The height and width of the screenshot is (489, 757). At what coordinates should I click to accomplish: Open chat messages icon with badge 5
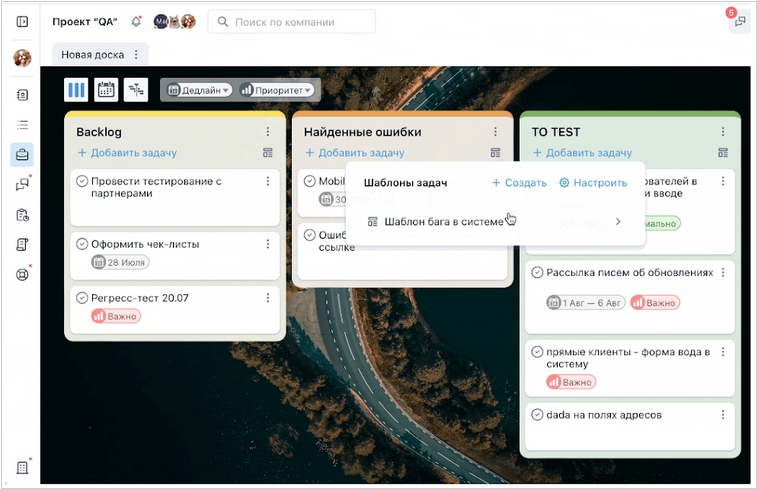click(740, 22)
